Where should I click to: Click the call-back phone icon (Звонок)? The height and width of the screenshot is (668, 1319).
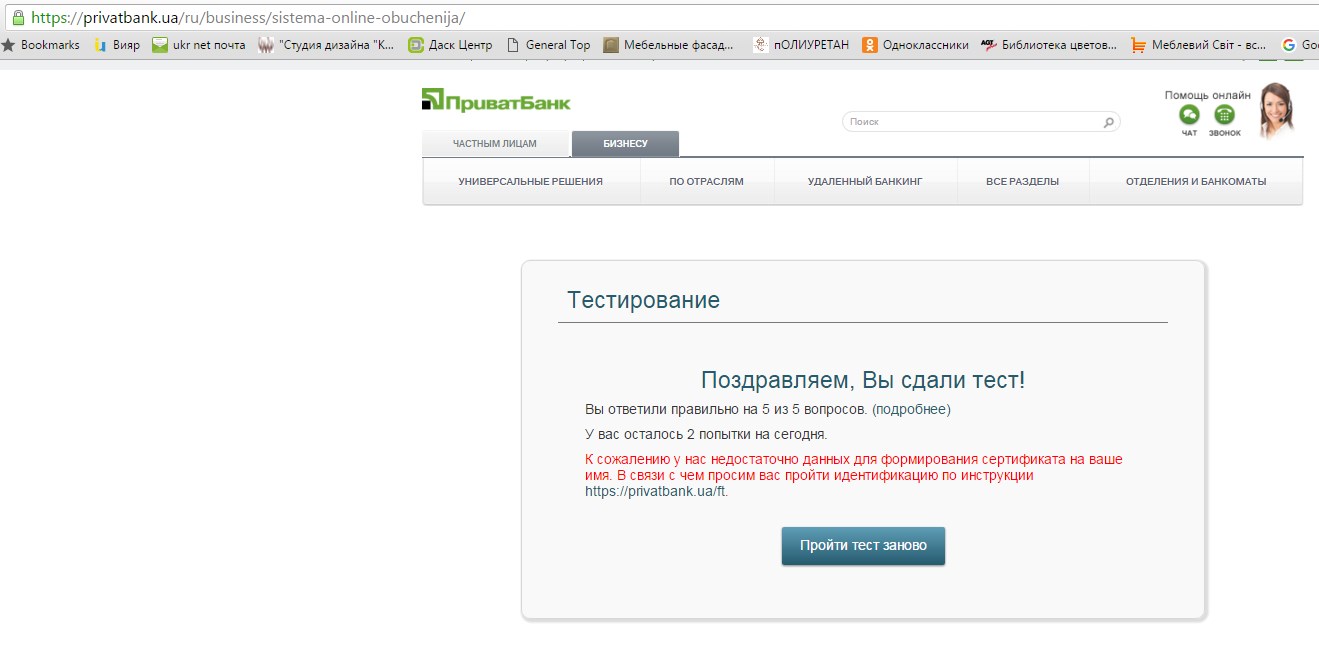pyautogui.click(x=1224, y=115)
